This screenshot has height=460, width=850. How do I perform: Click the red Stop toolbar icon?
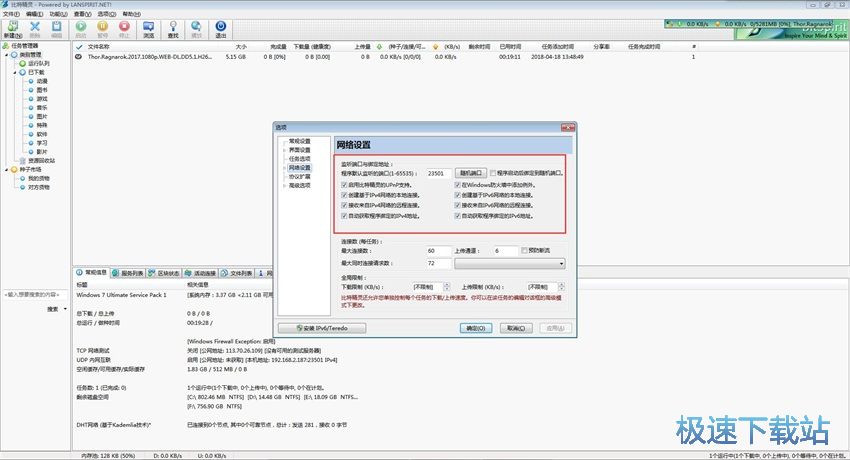point(124,26)
